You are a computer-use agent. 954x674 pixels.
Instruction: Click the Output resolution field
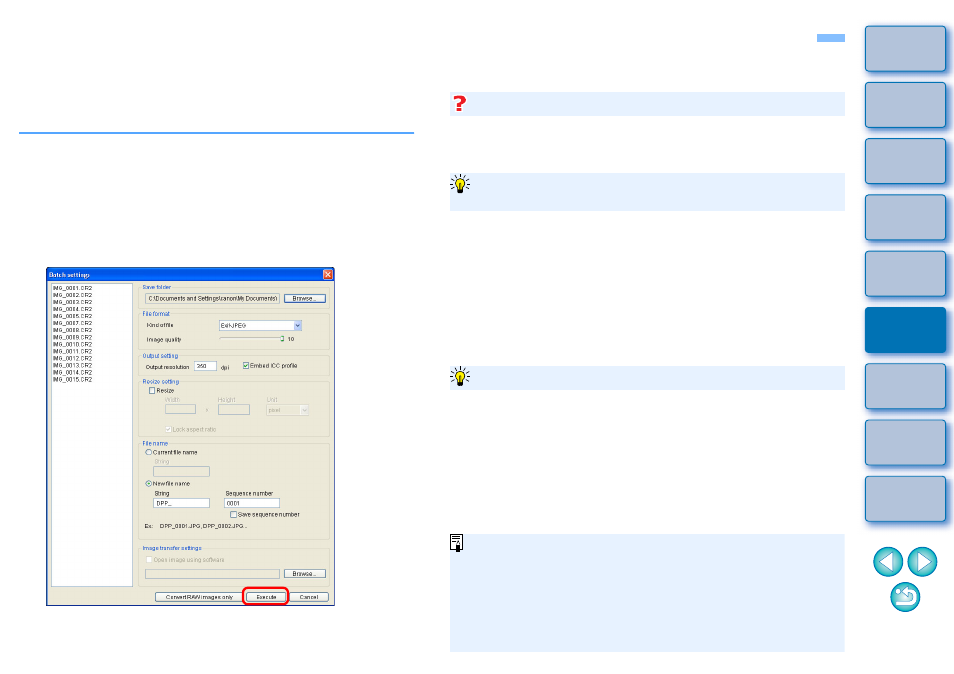[205, 366]
